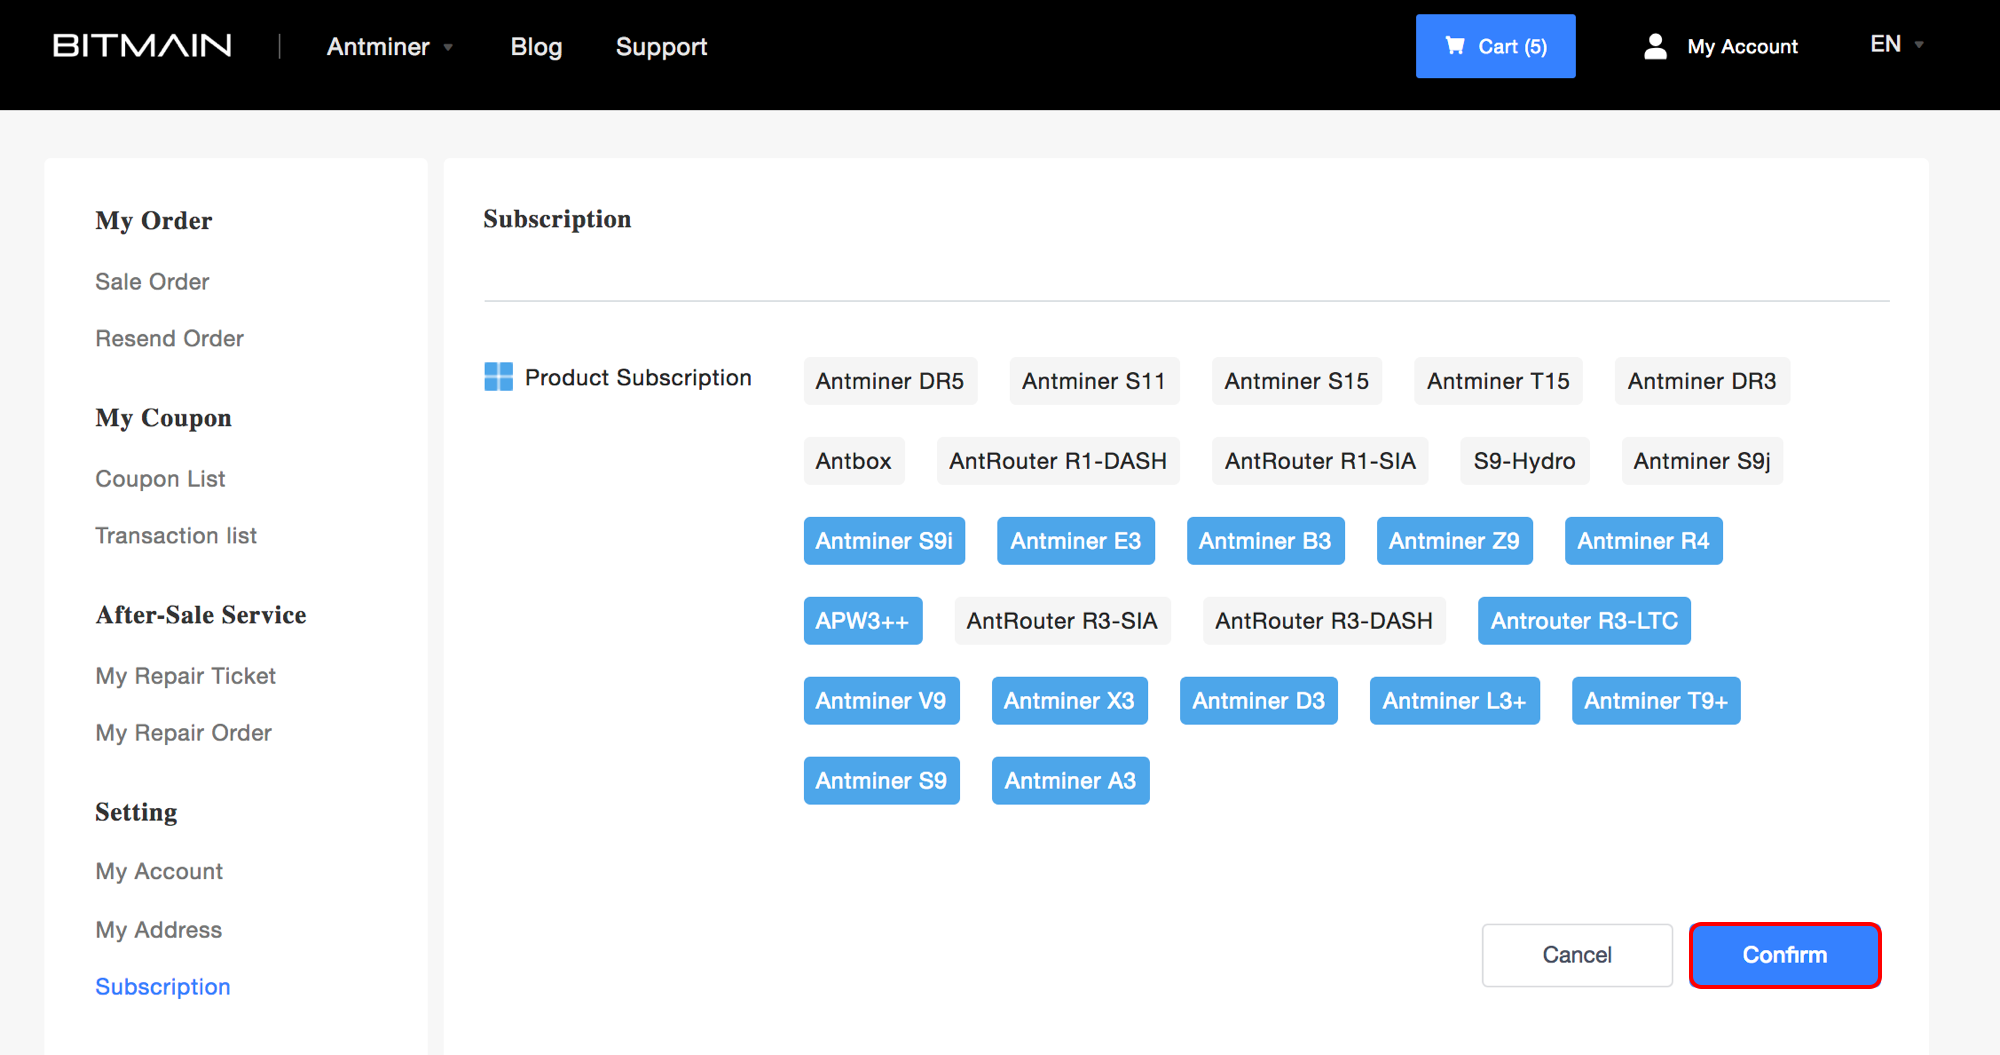Open the EN language dropdown

[1897, 44]
